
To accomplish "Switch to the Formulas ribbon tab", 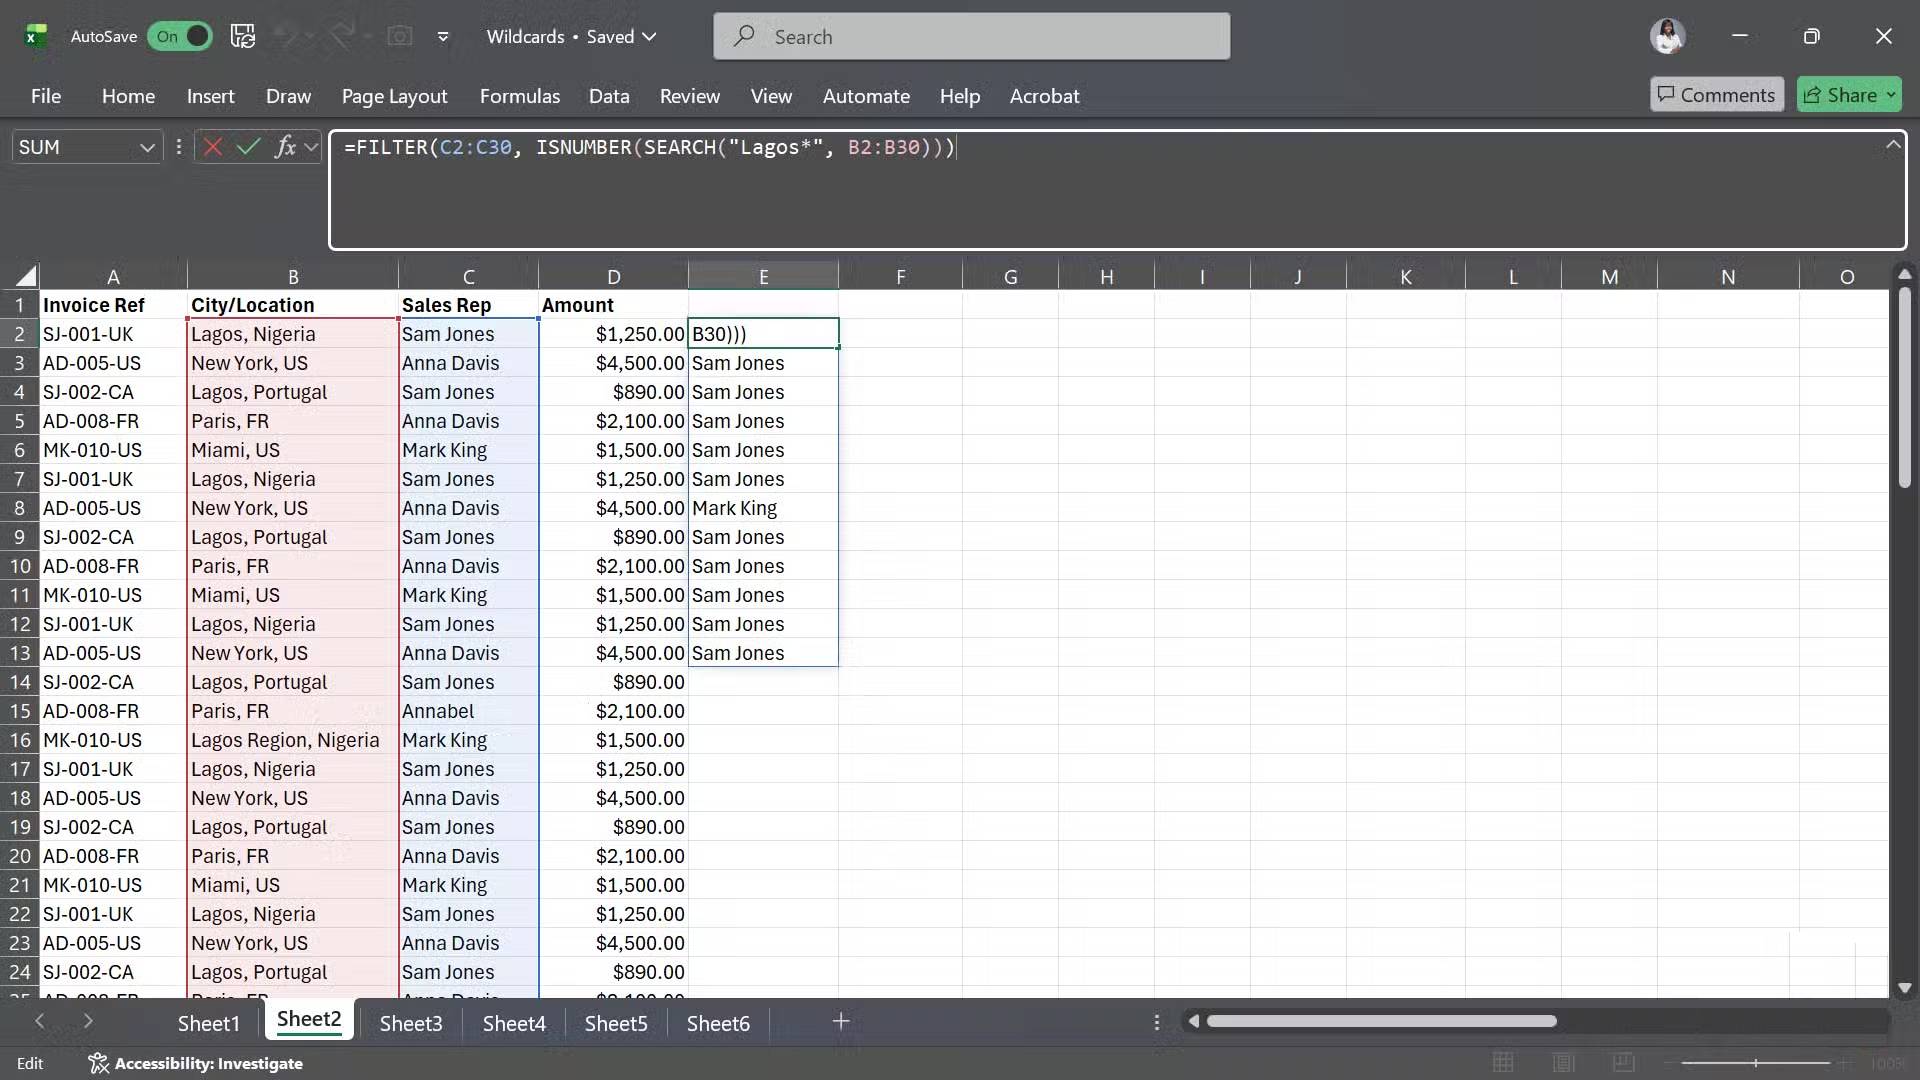I will click(519, 95).
